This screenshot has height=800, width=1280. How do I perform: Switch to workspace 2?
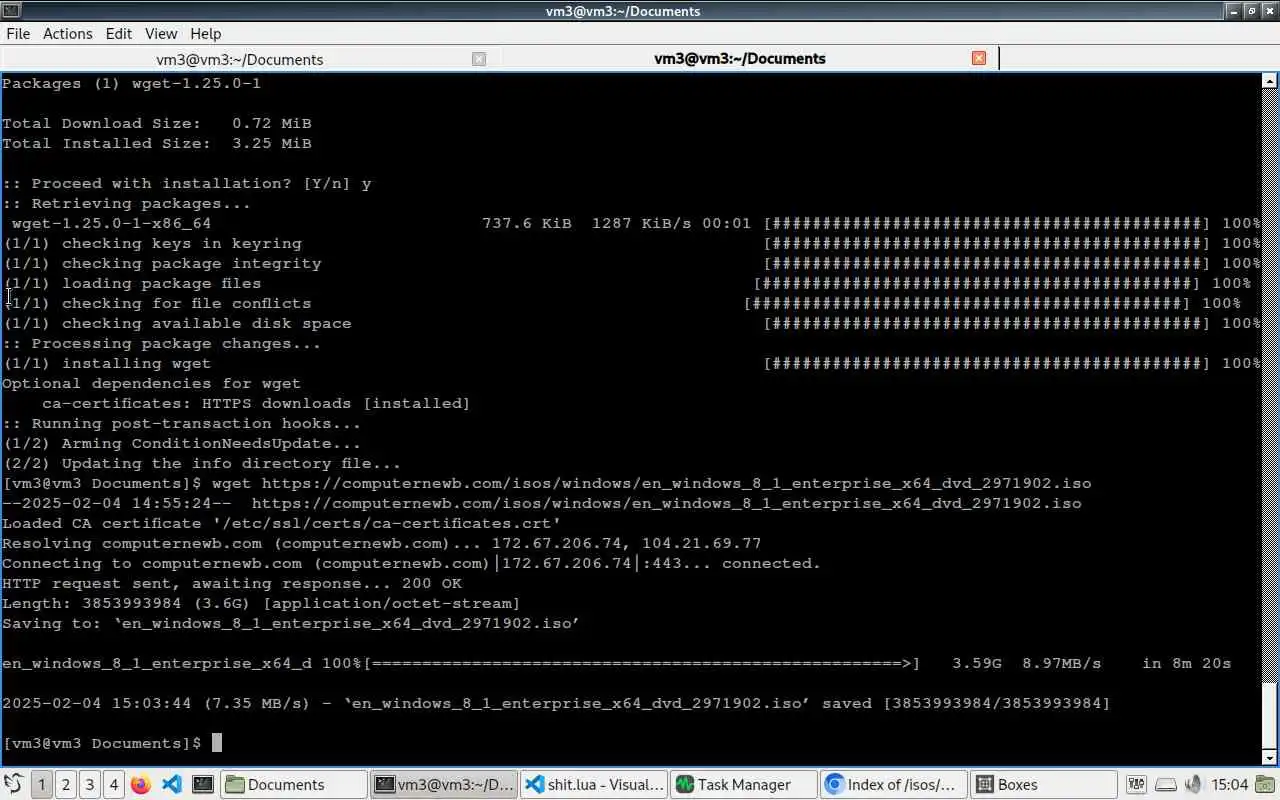pos(65,784)
